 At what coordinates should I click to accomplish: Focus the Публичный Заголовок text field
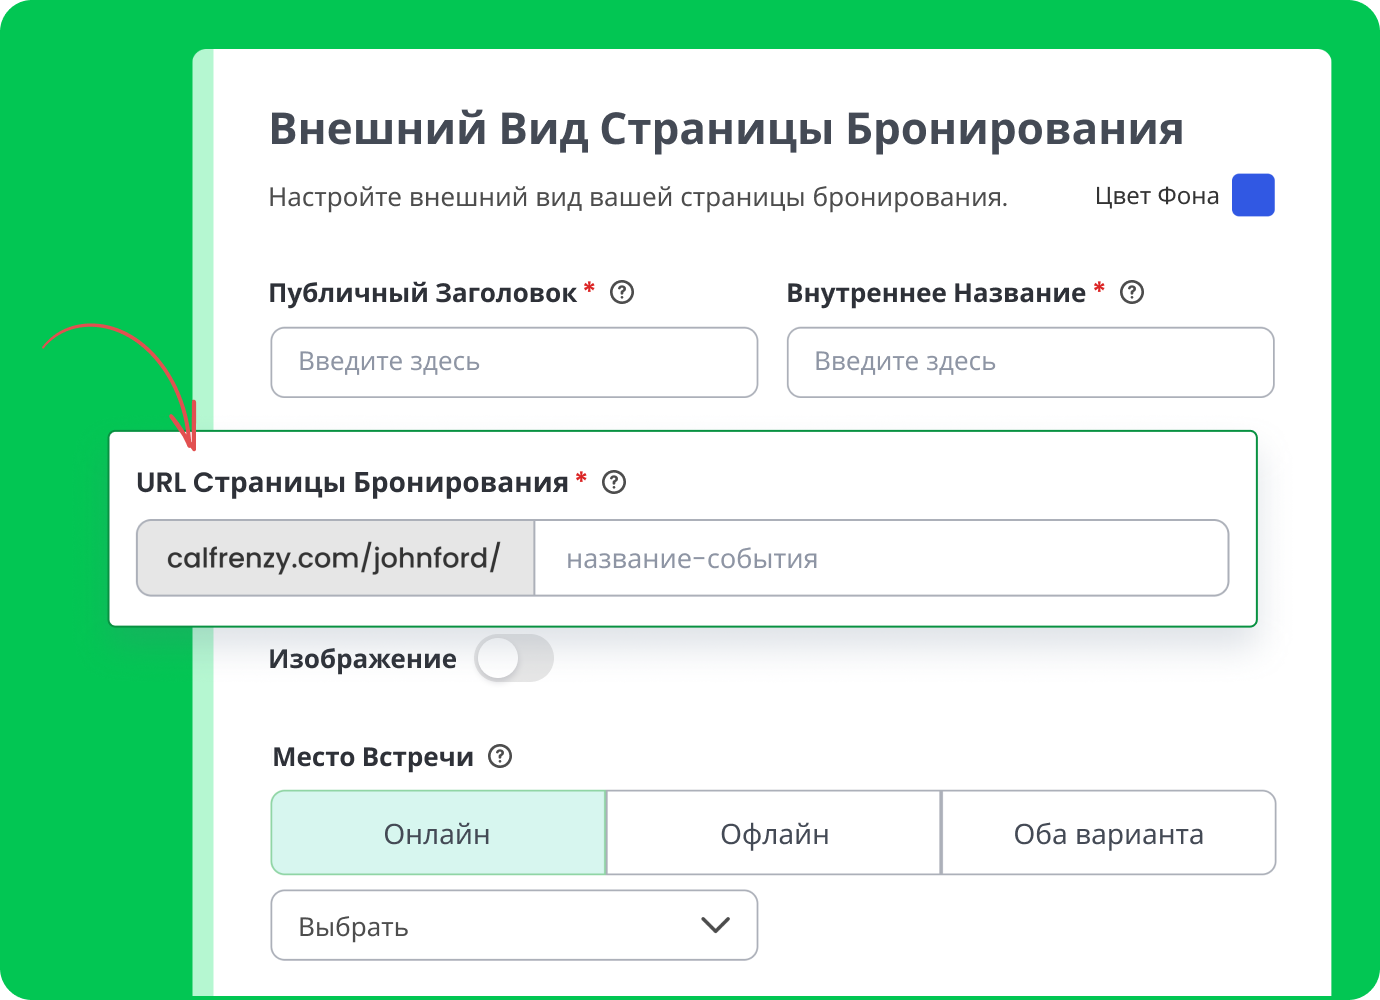click(x=514, y=362)
